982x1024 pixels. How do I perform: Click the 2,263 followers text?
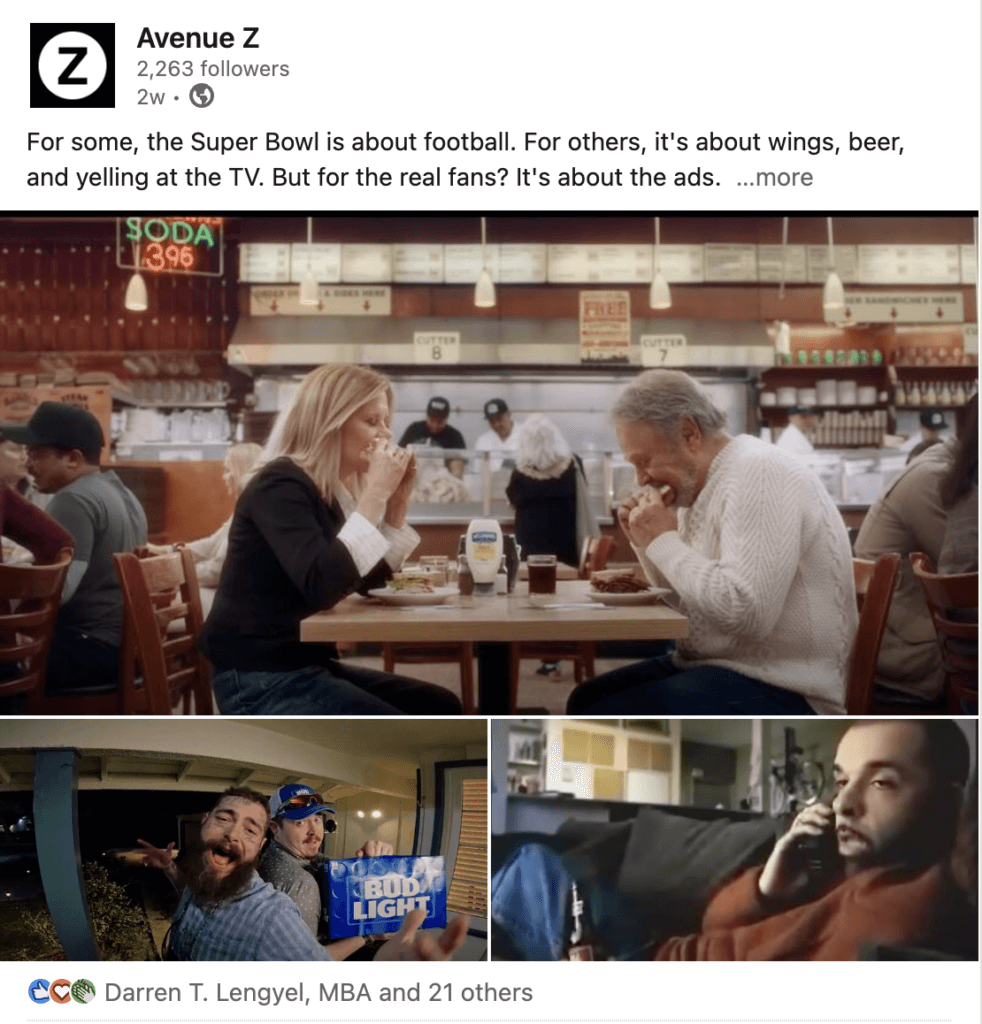point(213,69)
